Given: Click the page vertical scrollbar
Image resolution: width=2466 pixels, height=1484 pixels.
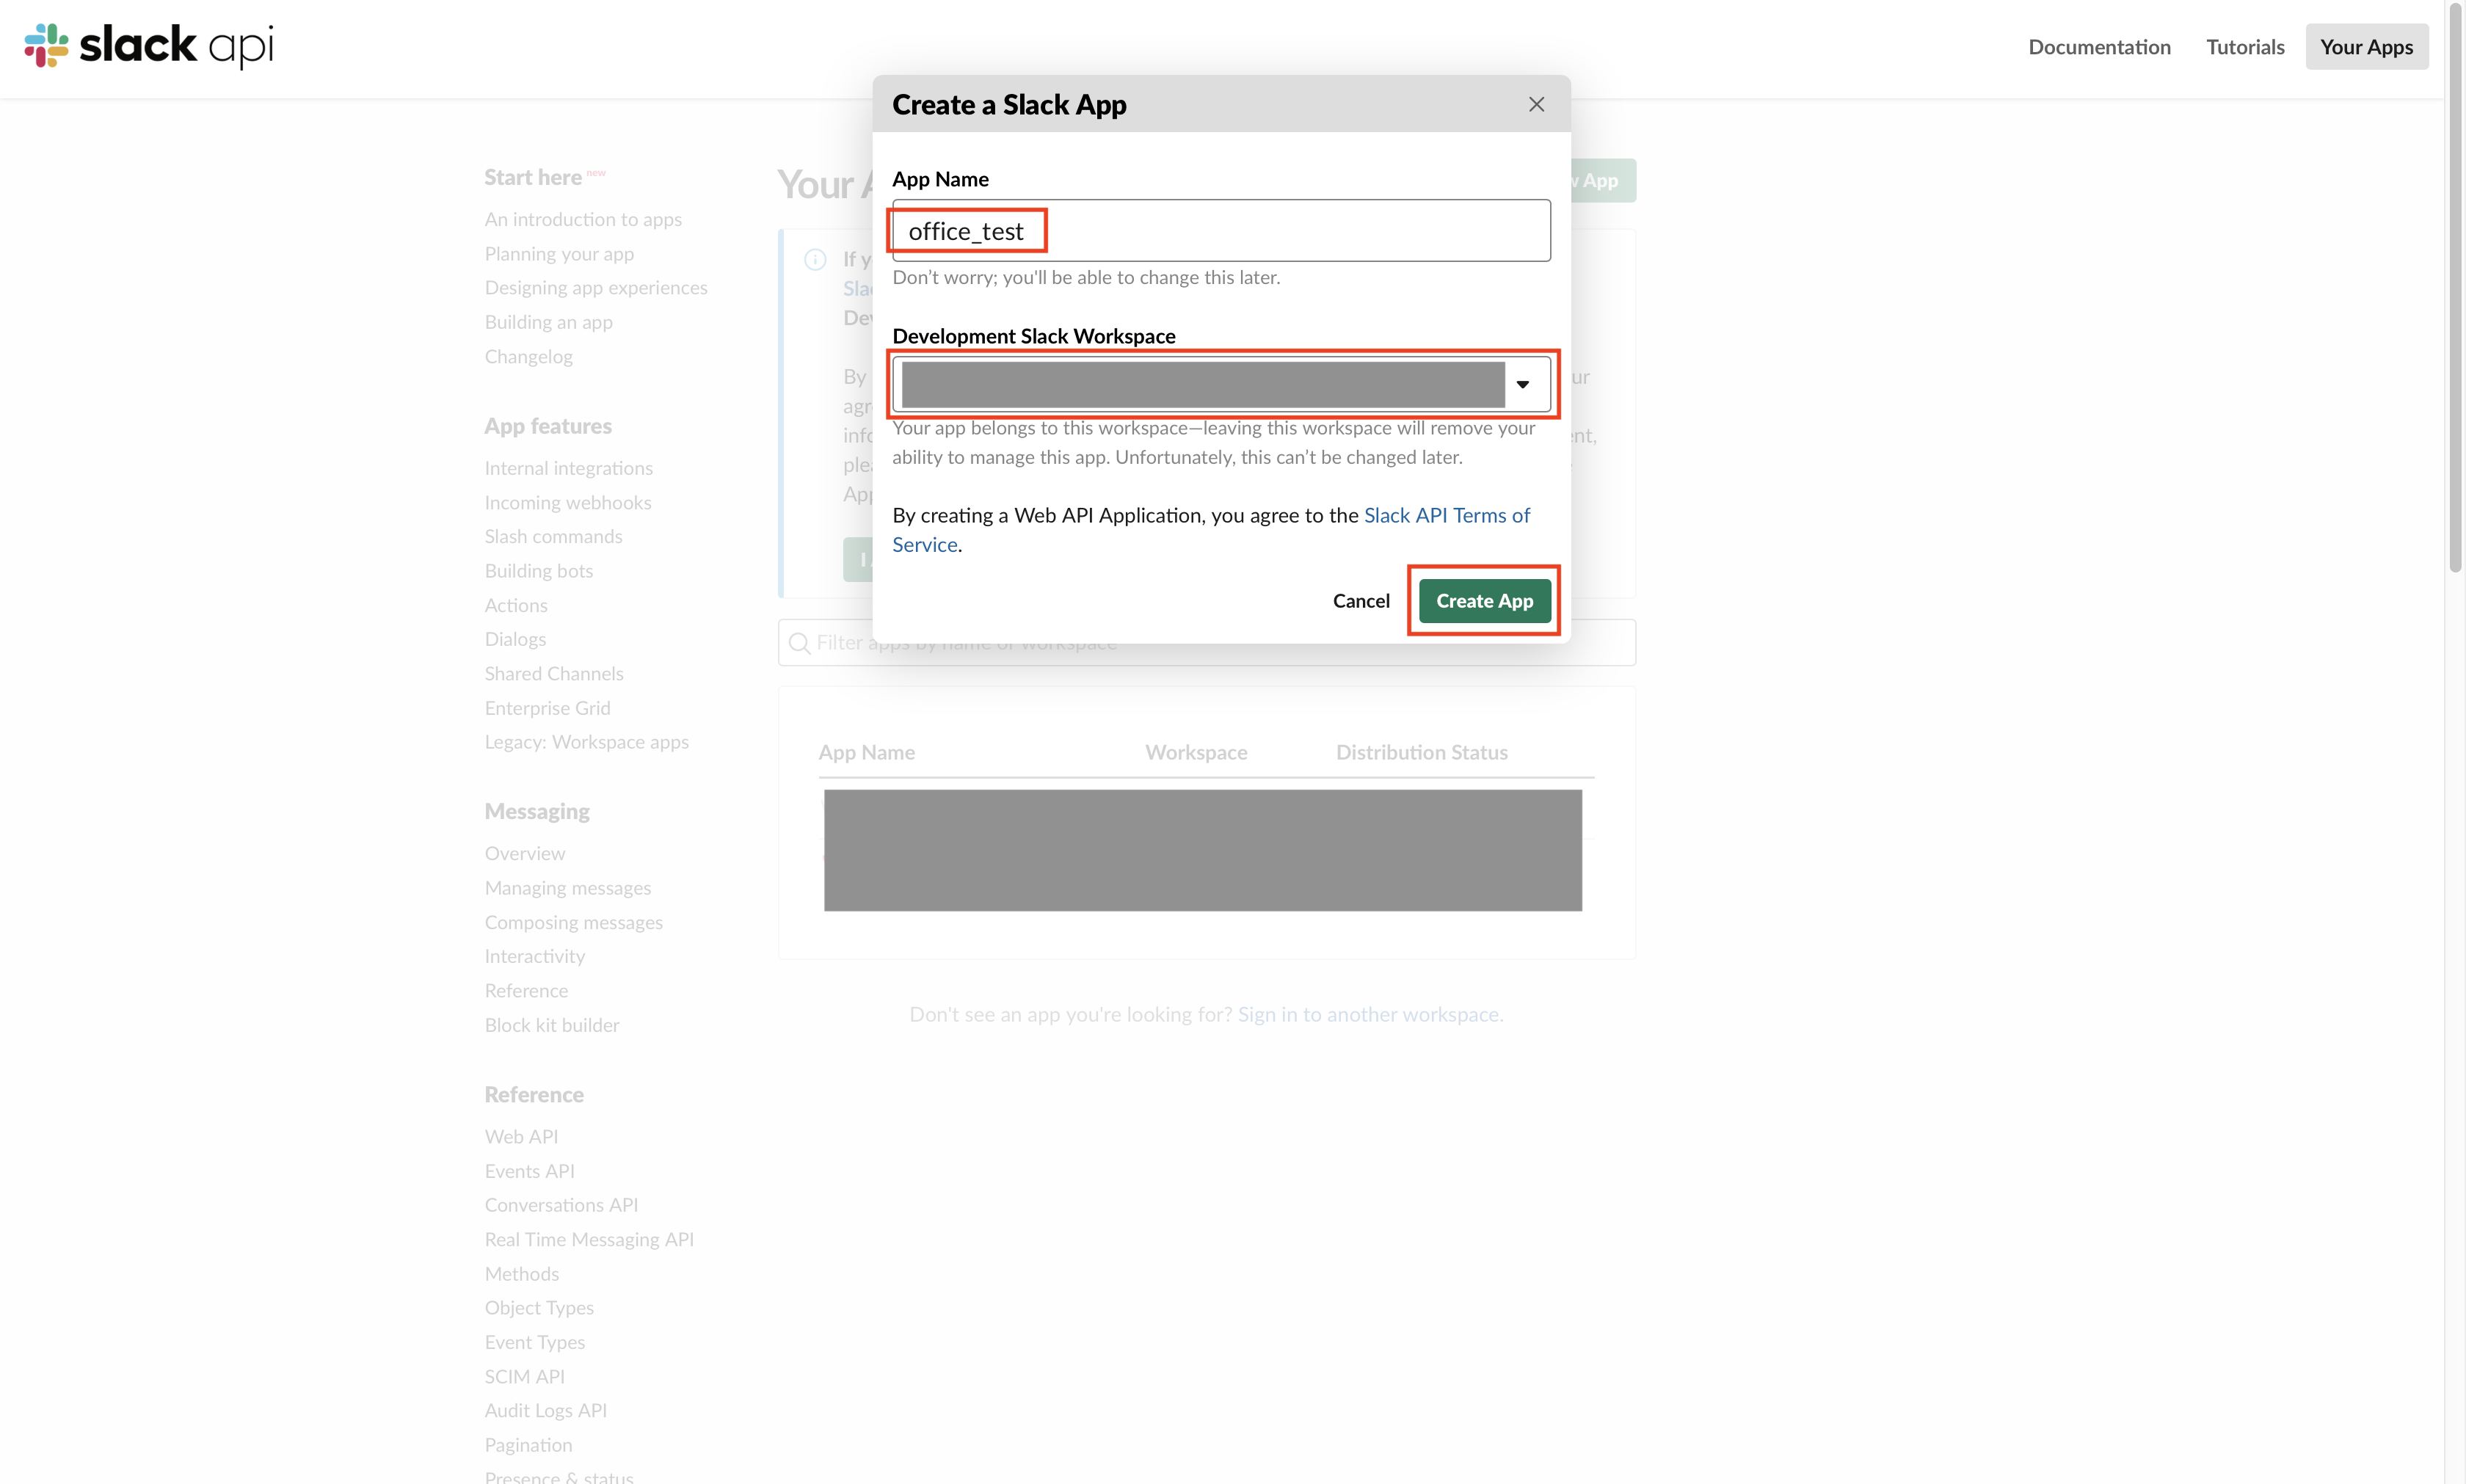Looking at the screenshot, I should point(2455,286).
